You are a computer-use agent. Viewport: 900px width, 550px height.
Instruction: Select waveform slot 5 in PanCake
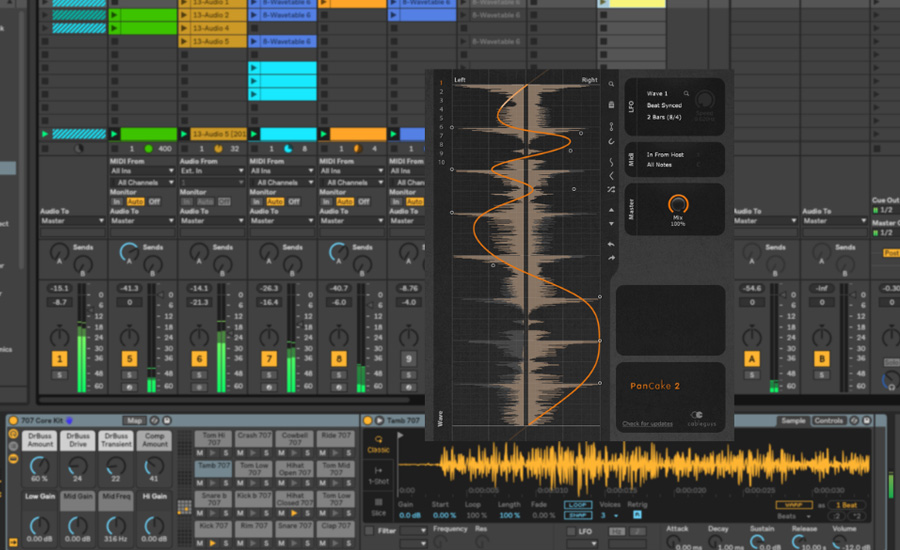[441, 118]
